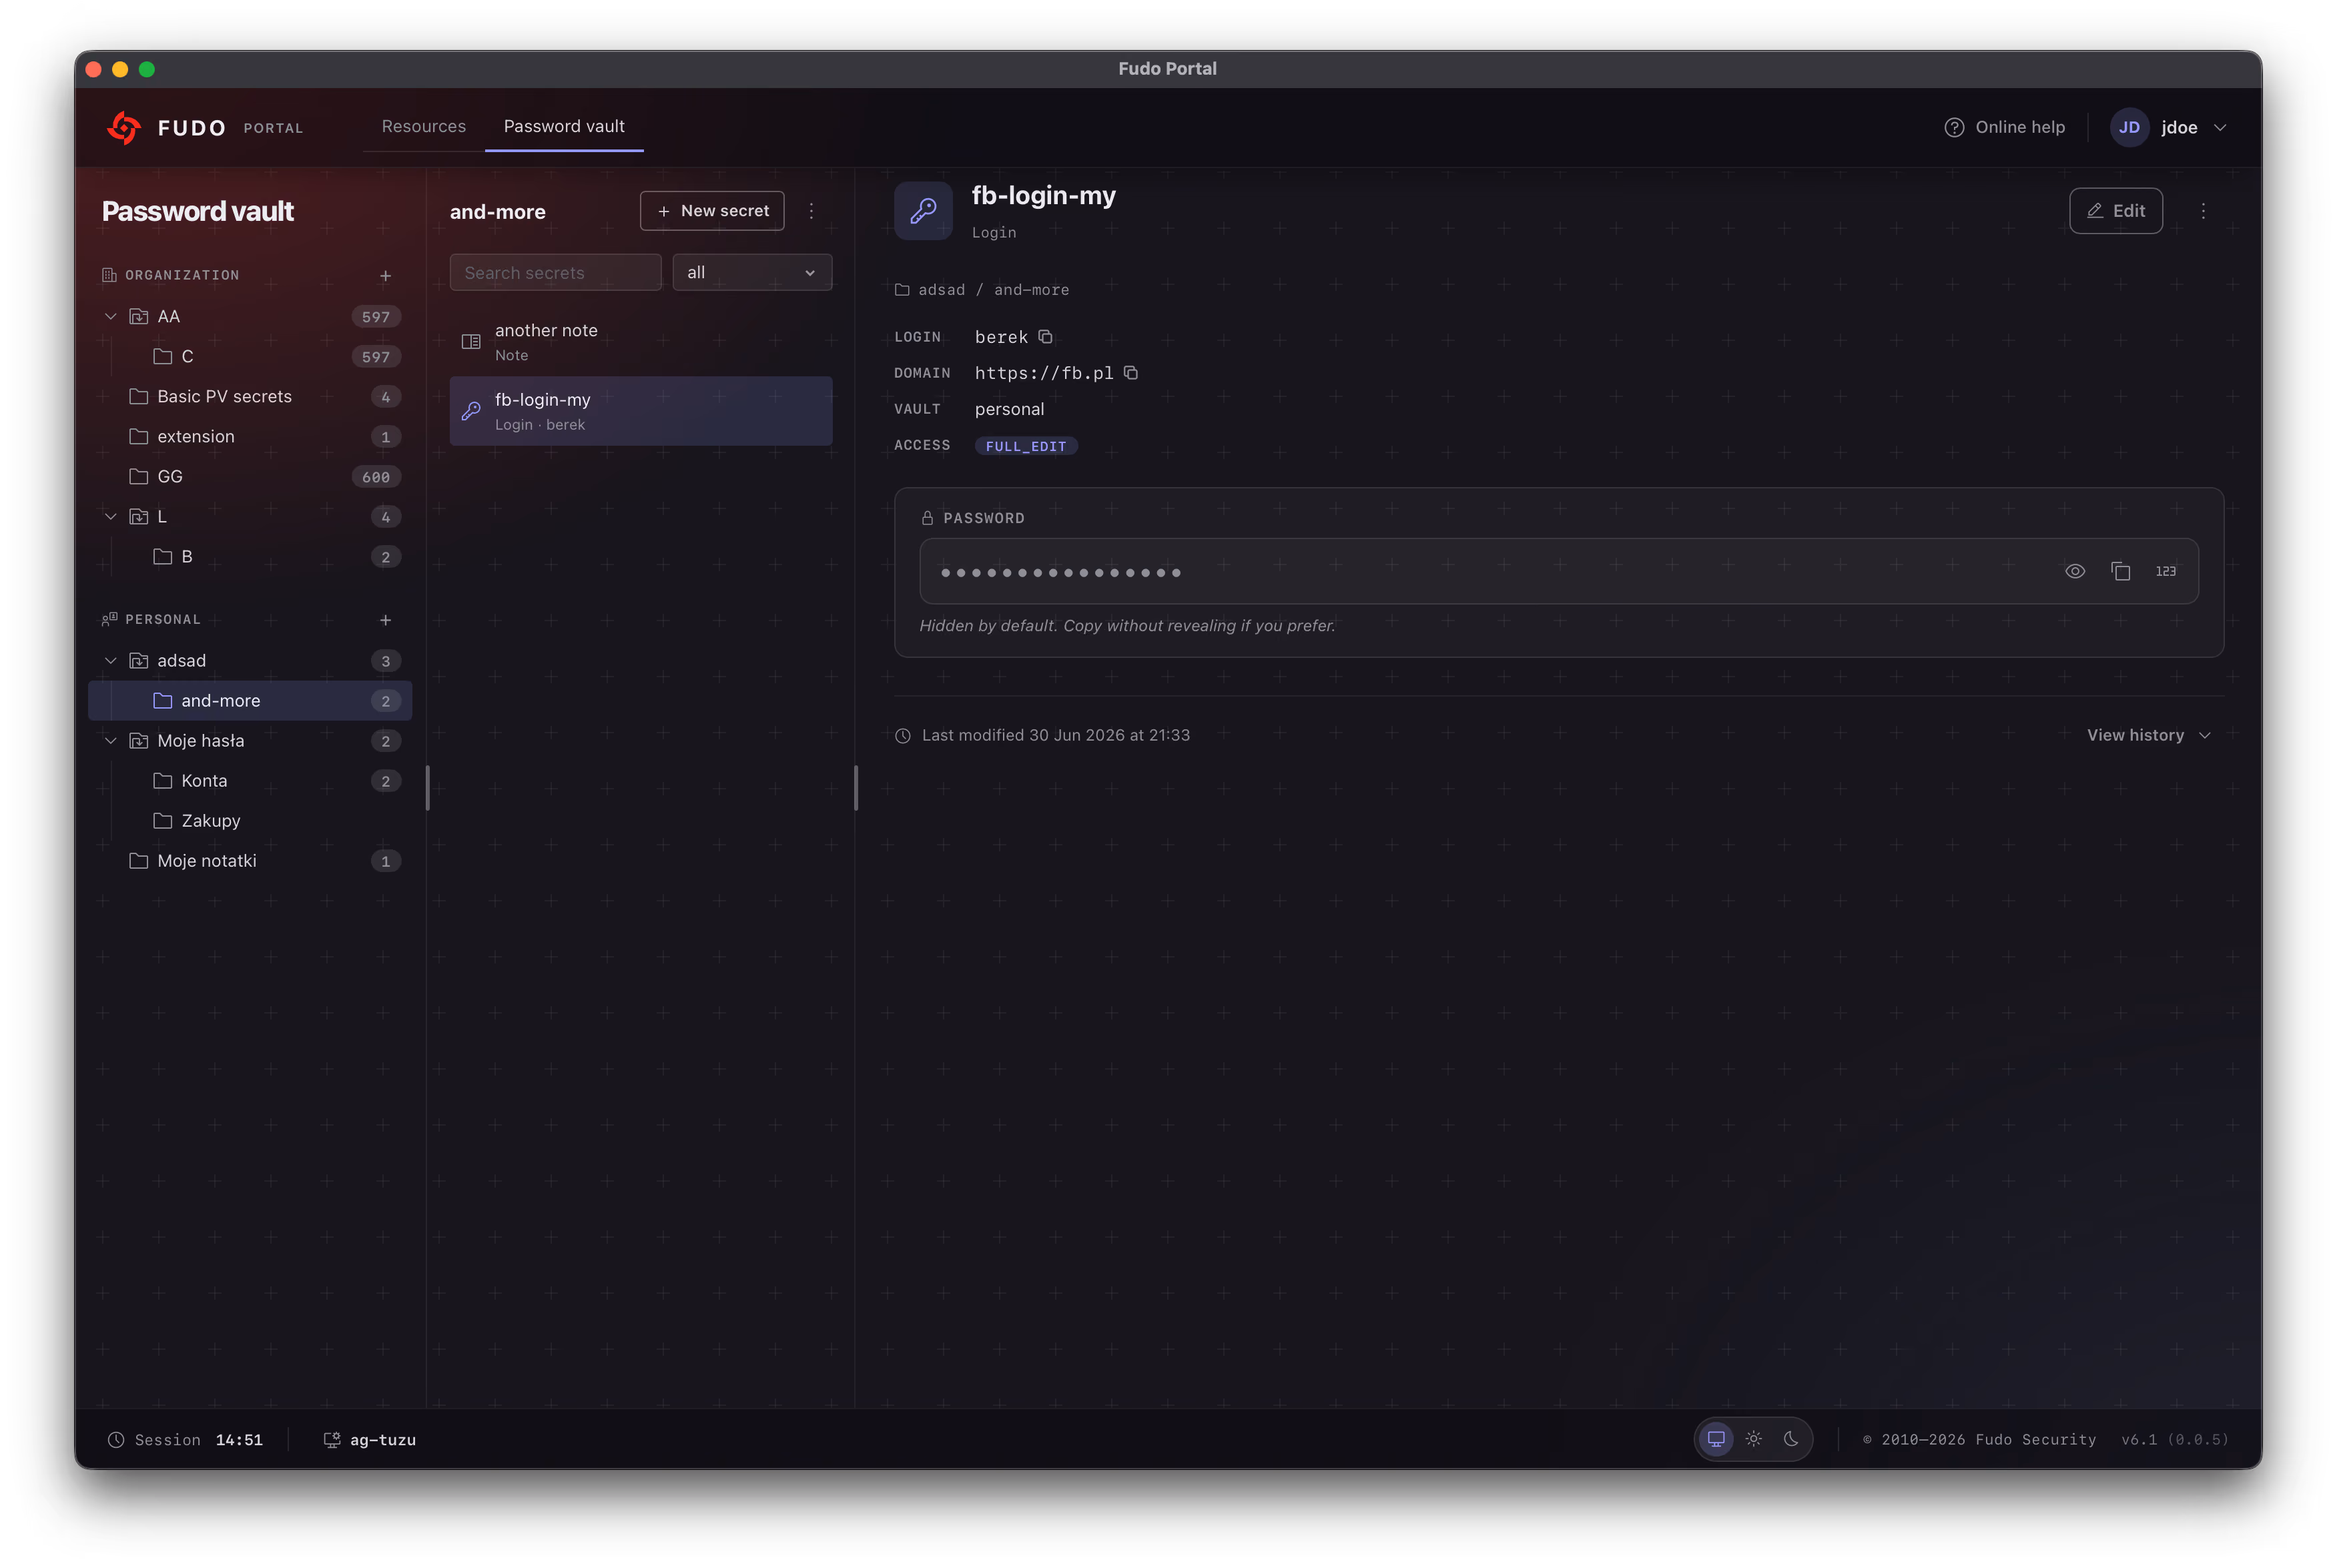Reveal the hidden password with eye icon
Viewport: 2337px width, 1568px height.
2075,571
